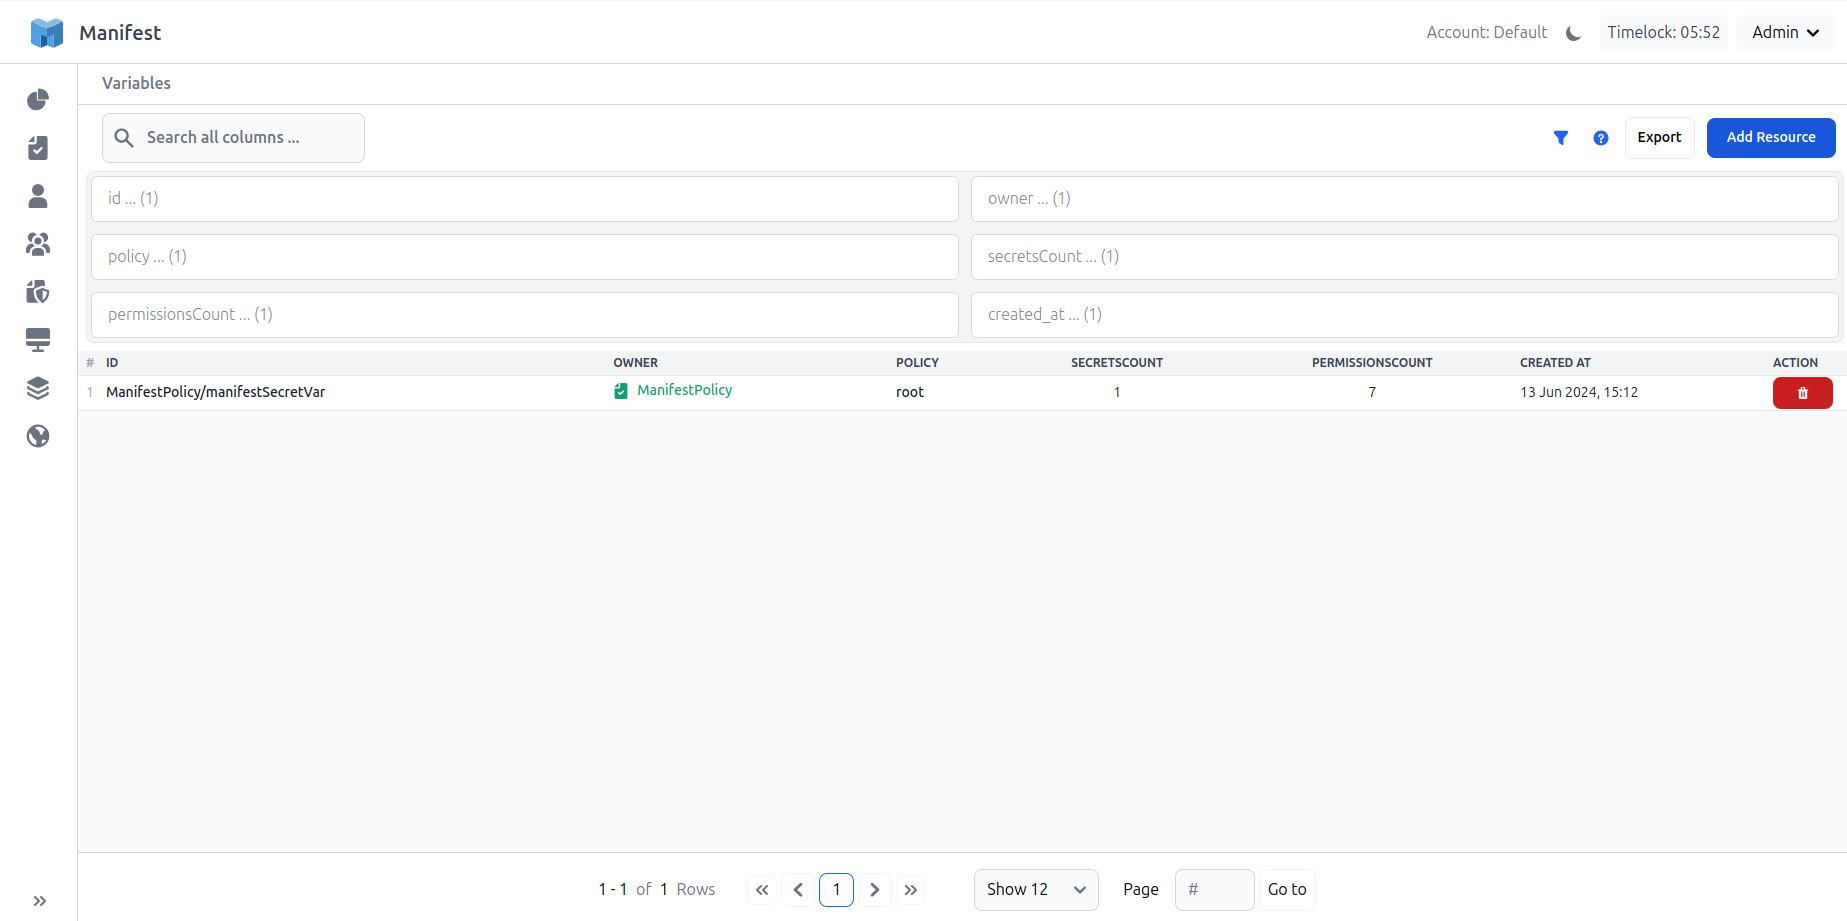Sort by the SECRETSCOUNT column header
Image resolution: width=1847 pixels, height=921 pixels.
click(x=1117, y=363)
